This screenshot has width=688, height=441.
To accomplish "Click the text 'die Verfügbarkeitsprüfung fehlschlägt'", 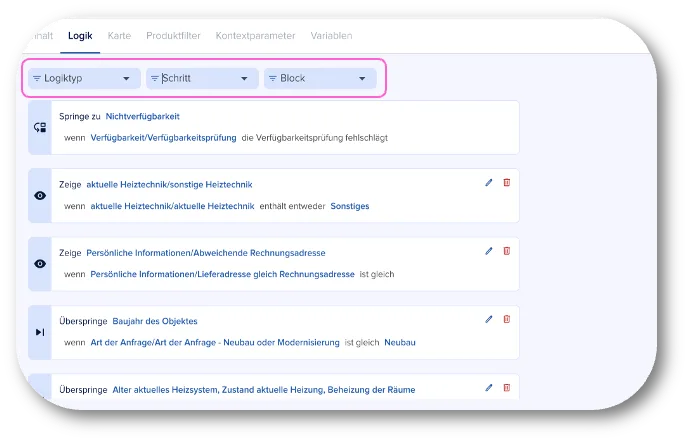I will (x=315, y=138).
